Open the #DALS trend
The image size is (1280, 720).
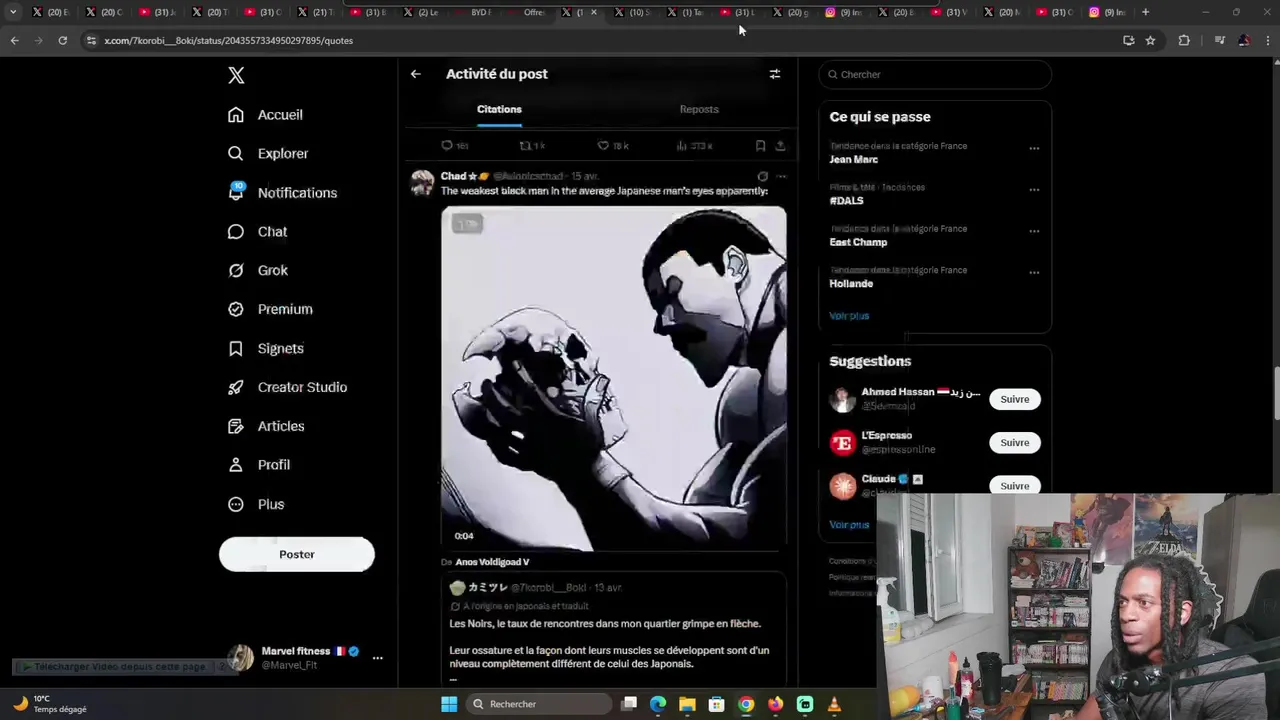(846, 201)
